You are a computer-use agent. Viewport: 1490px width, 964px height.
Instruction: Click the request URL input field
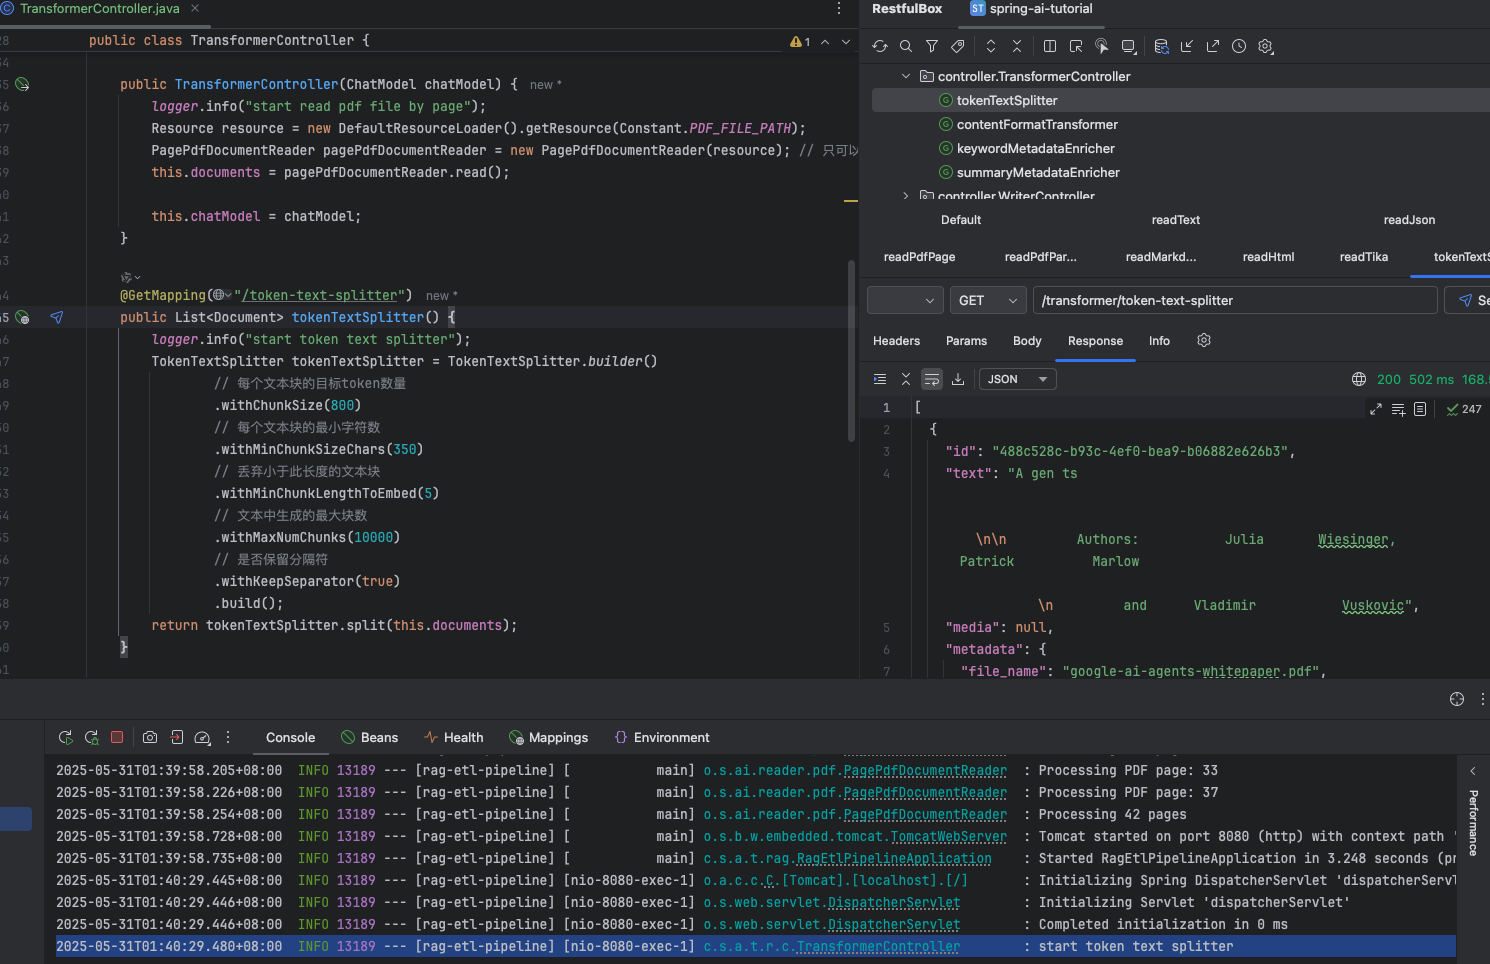tap(1236, 300)
